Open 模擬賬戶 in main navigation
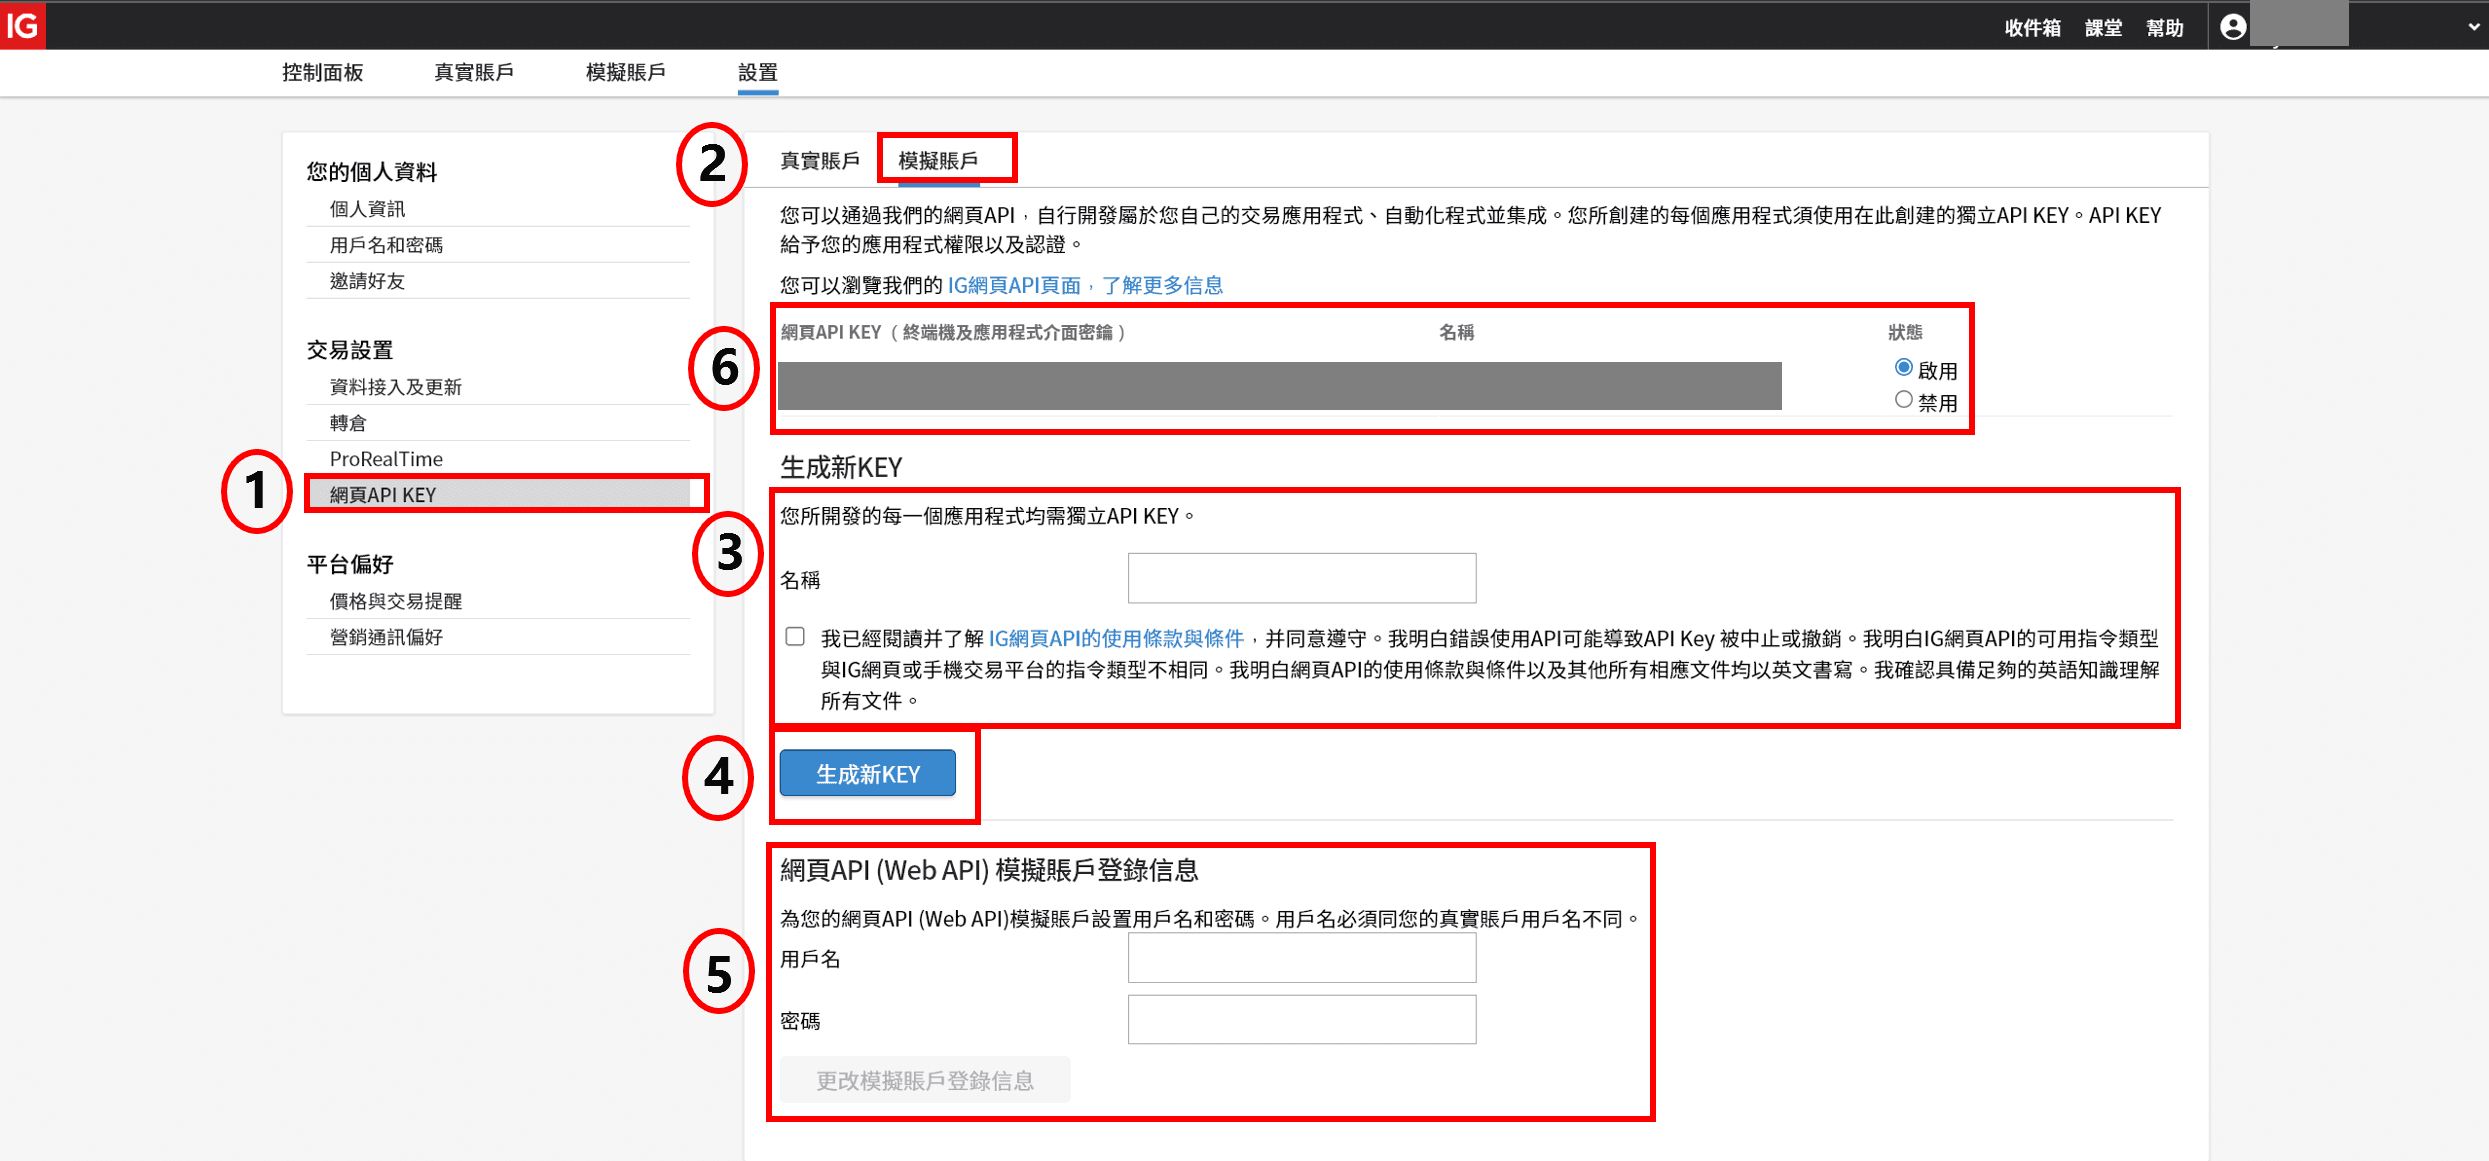Screen dimensions: 2489x1161 pyautogui.click(x=625, y=72)
